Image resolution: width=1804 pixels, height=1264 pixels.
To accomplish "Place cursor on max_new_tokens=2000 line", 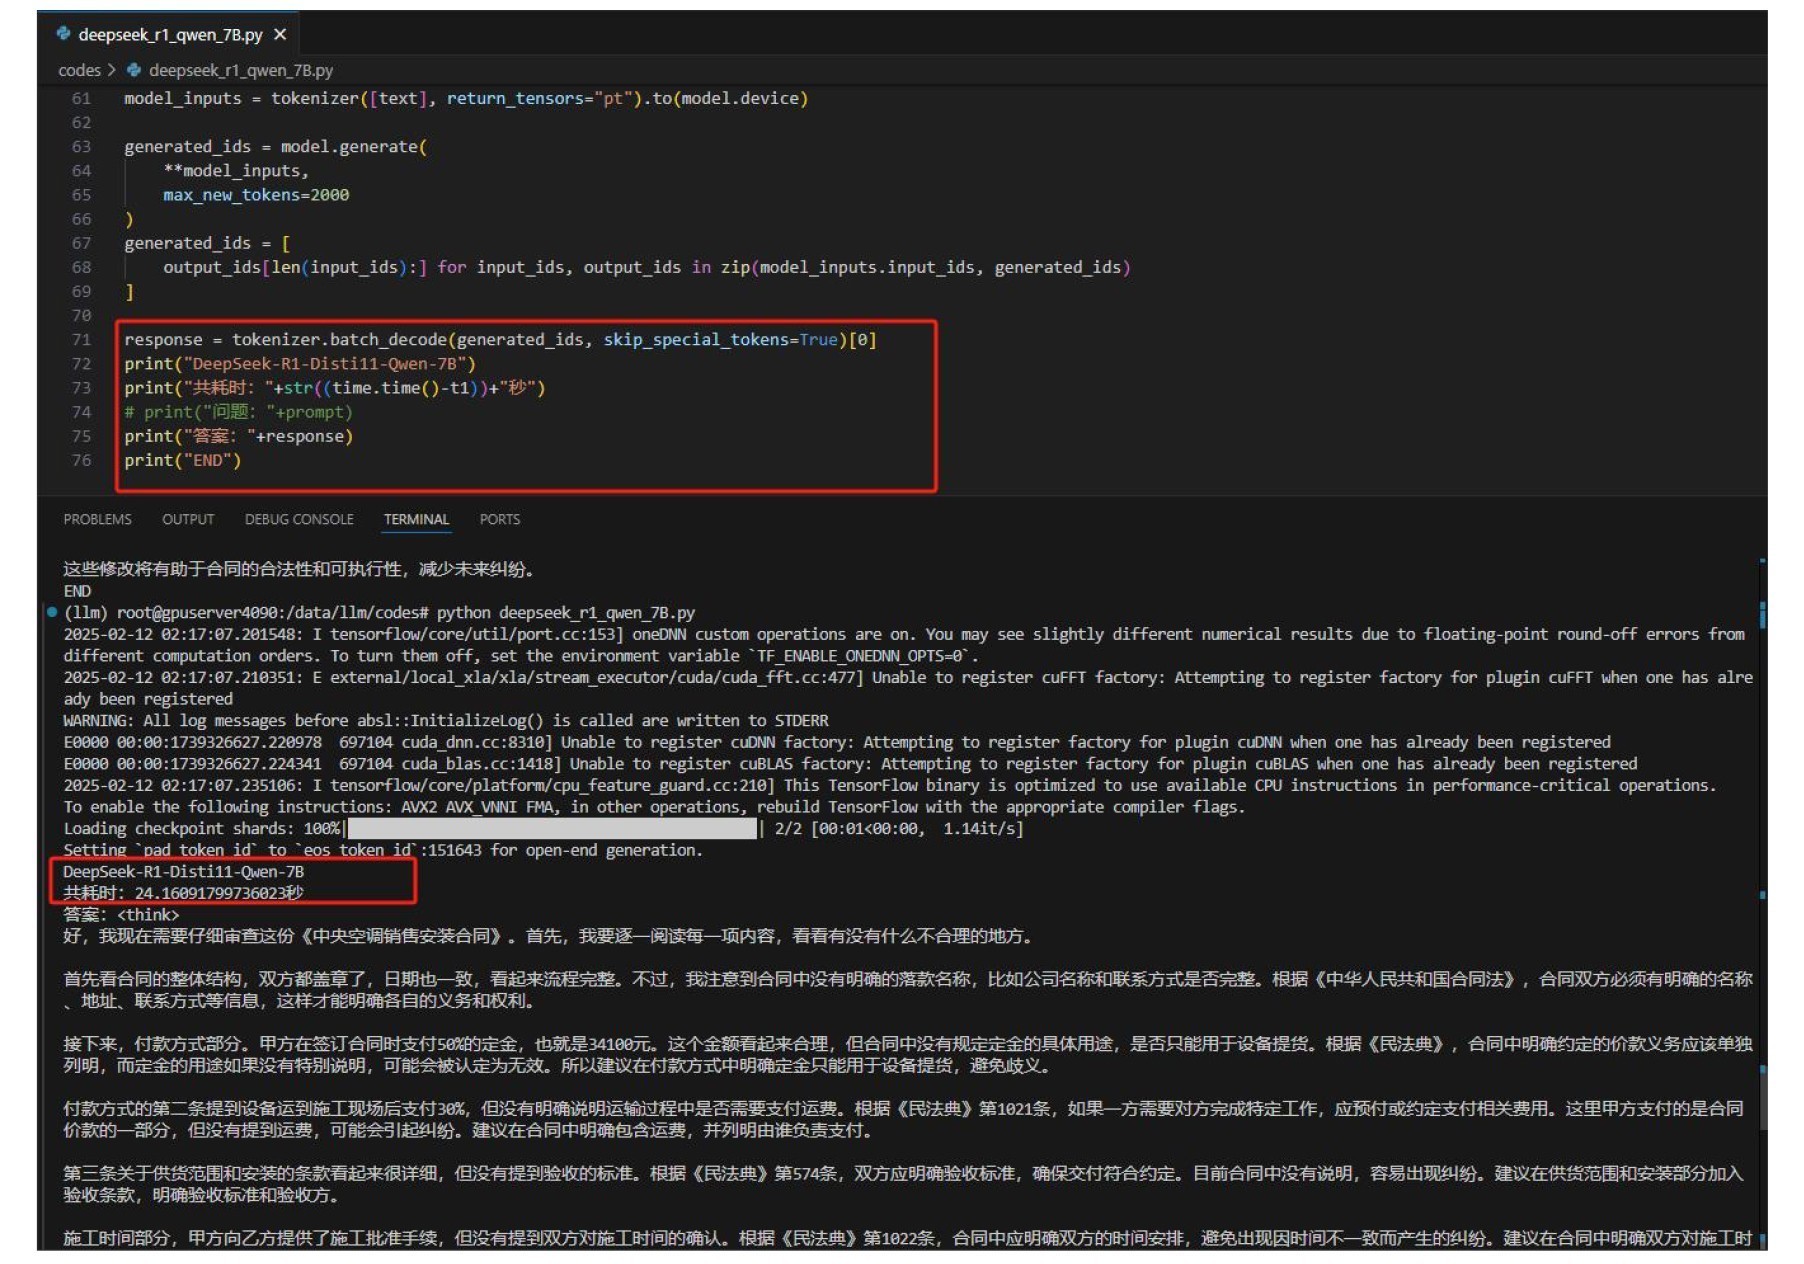I will (256, 195).
